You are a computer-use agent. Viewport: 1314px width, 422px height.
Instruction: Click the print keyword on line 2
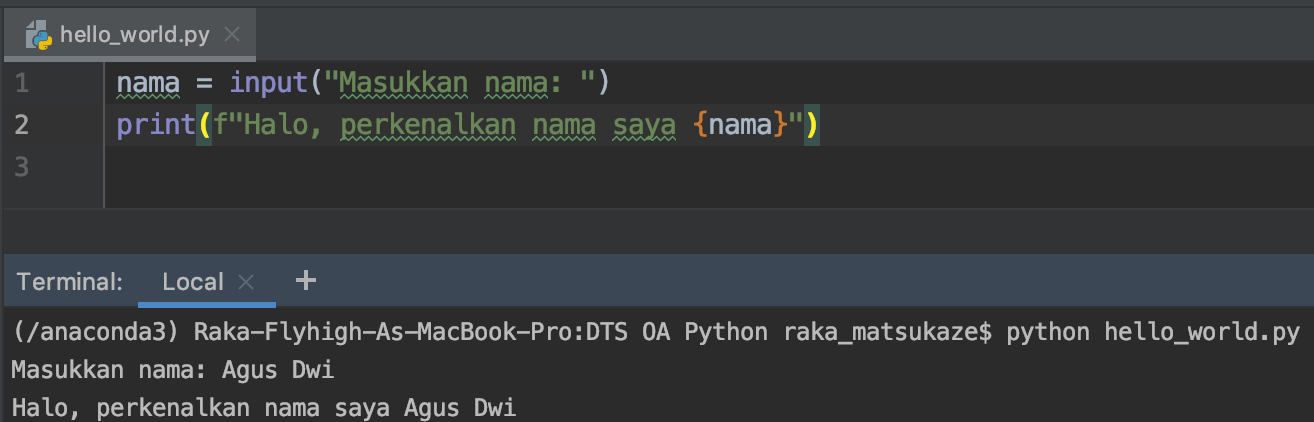point(158,125)
